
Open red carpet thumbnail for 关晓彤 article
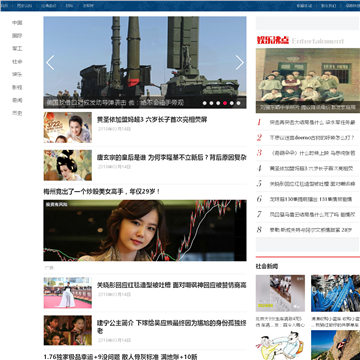68,293
